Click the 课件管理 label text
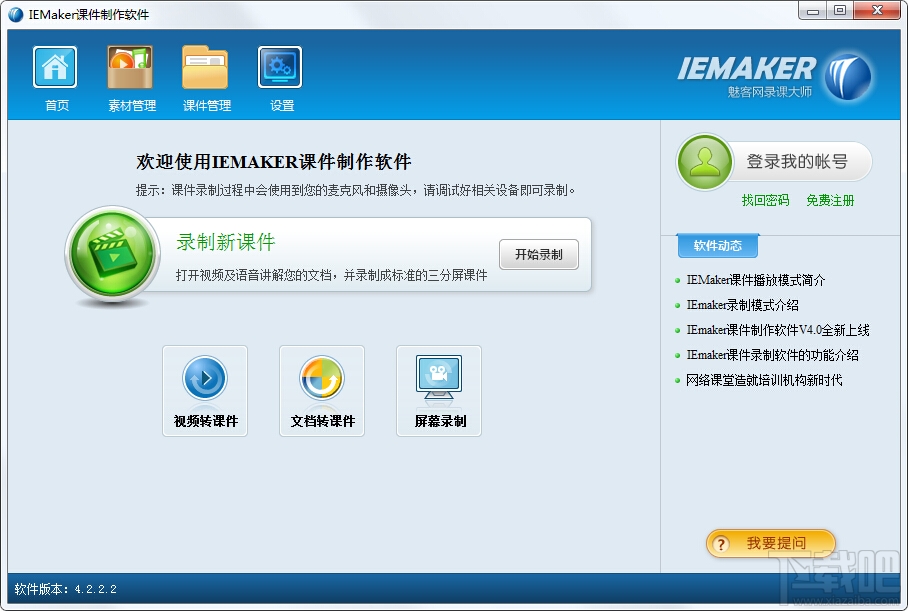This screenshot has height=611, width=908. click(207, 105)
